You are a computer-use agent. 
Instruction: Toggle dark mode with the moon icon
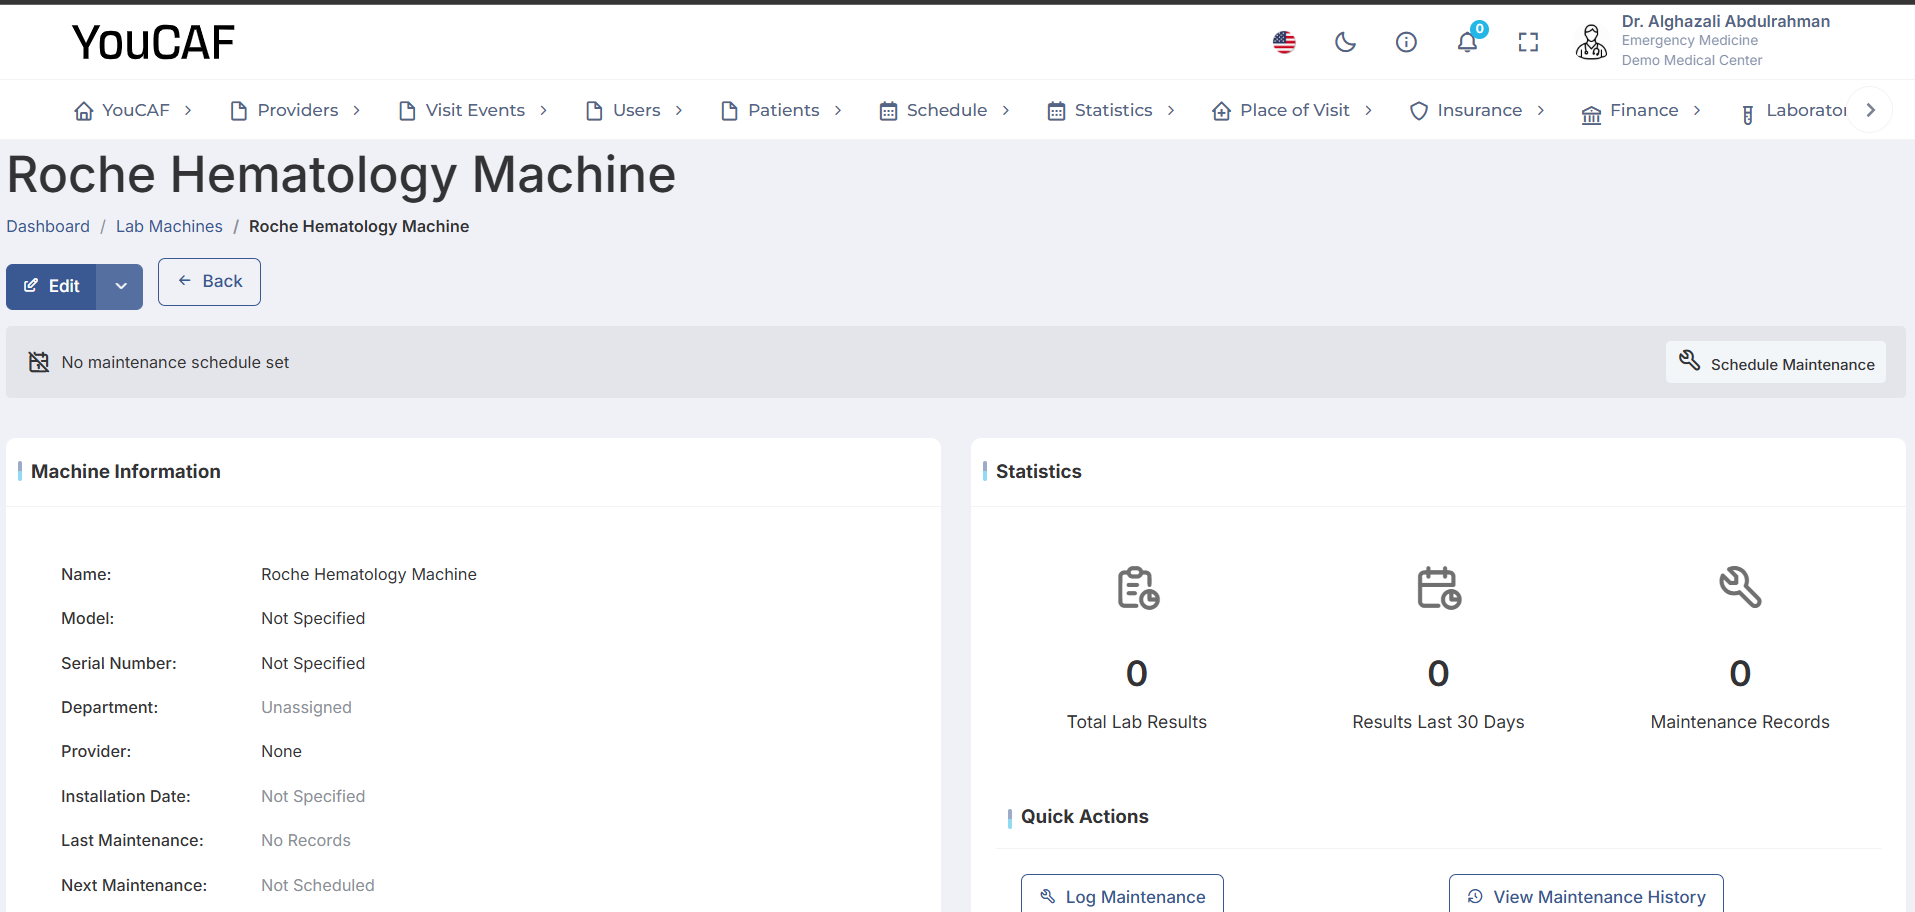click(1345, 42)
